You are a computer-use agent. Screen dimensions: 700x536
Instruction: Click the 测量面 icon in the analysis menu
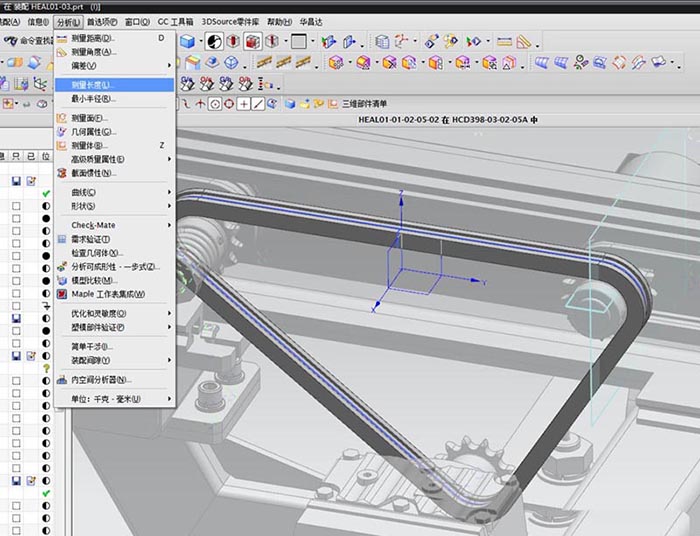pyautogui.click(x=62, y=118)
